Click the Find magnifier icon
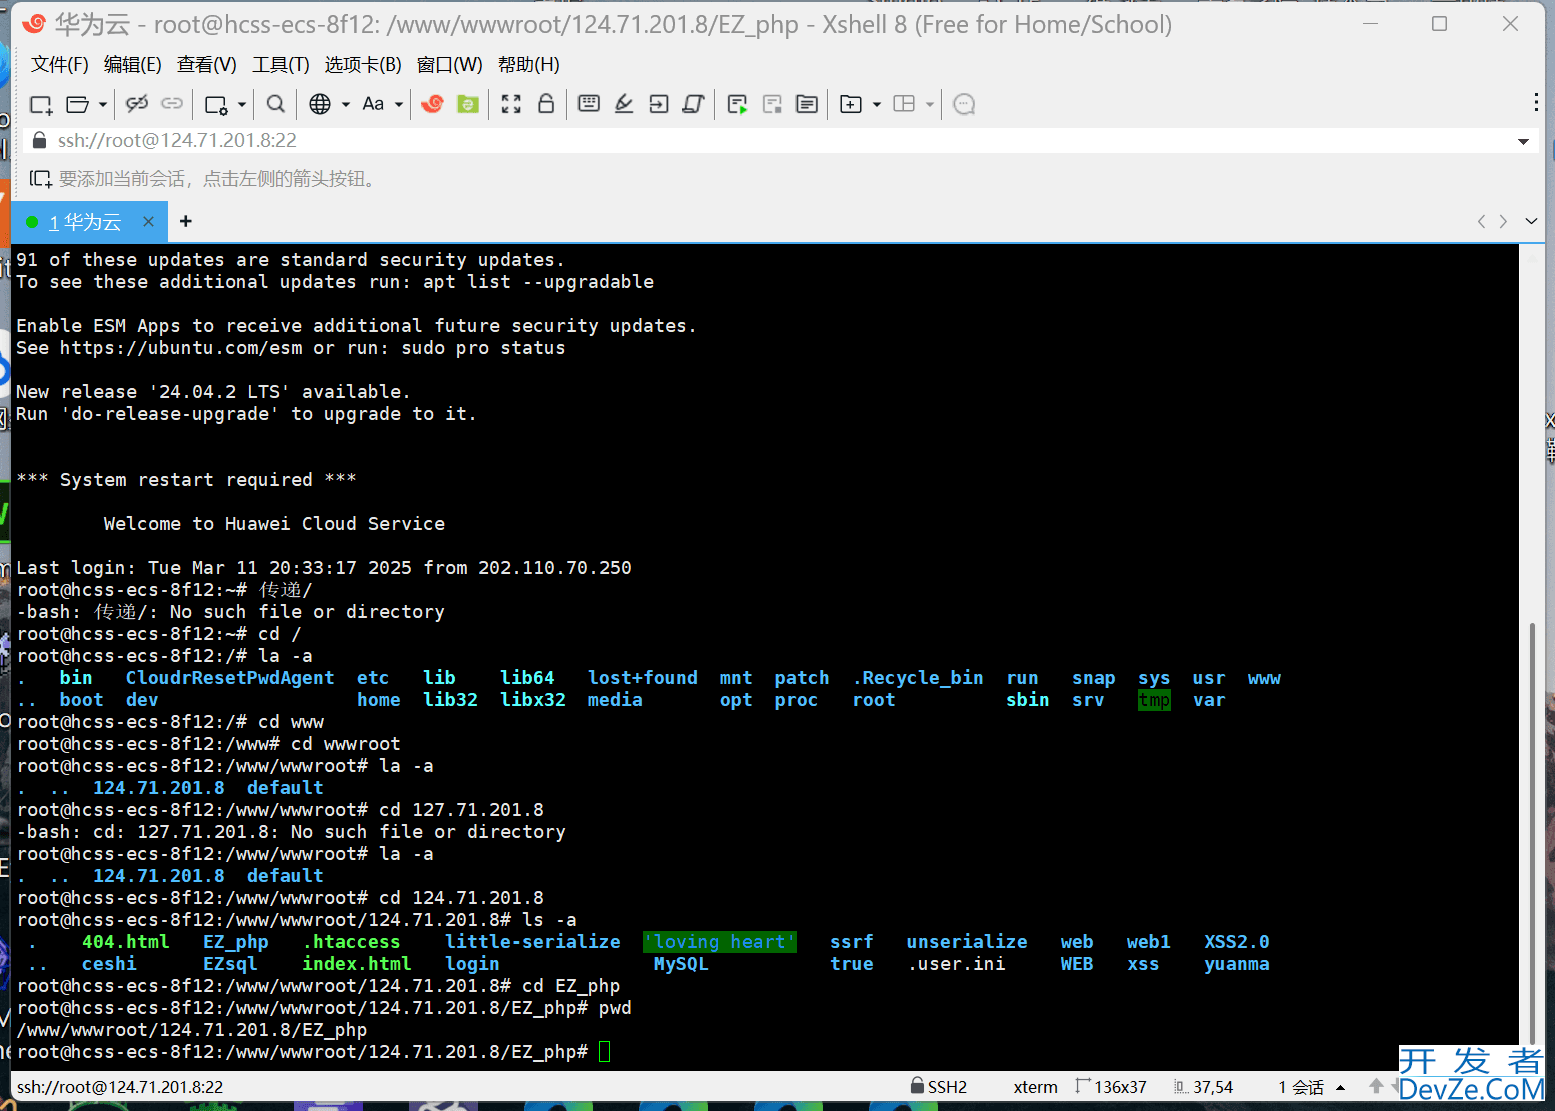The height and width of the screenshot is (1111, 1555). pyautogui.click(x=276, y=104)
